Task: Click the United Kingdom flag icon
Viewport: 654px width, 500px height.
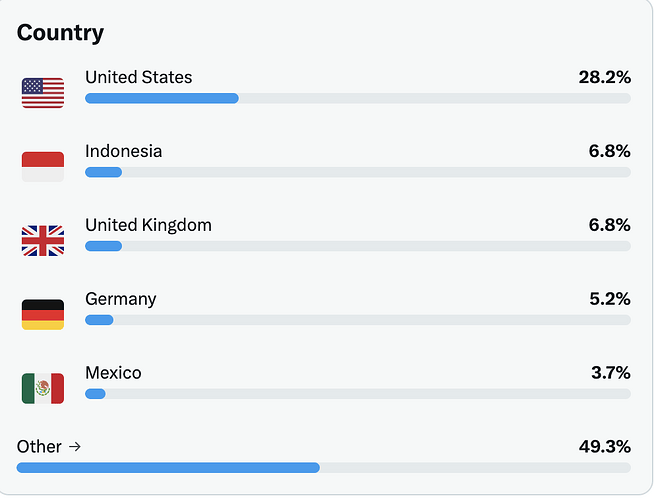Action: tap(43, 240)
